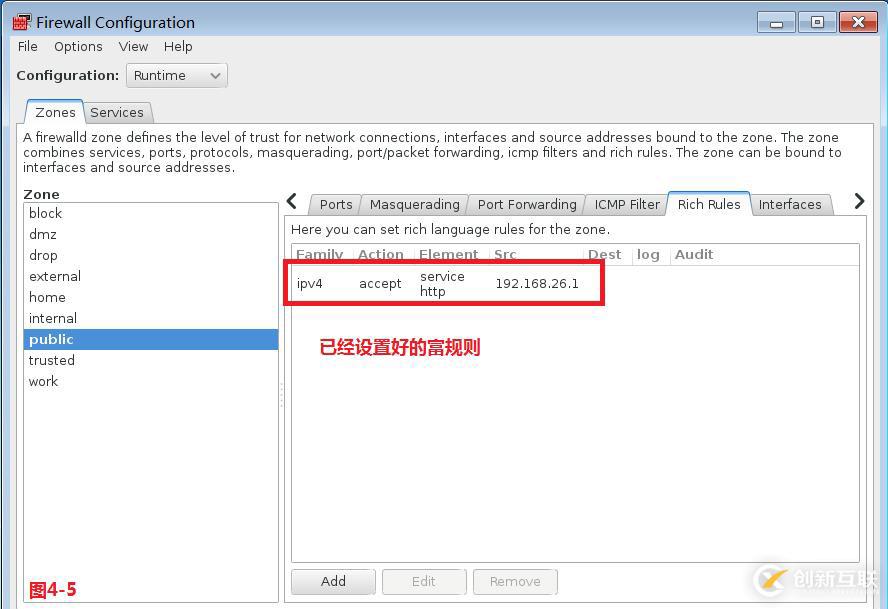Image resolution: width=888 pixels, height=609 pixels.
Task: Open the Interfaces tab
Action: (790, 205)
